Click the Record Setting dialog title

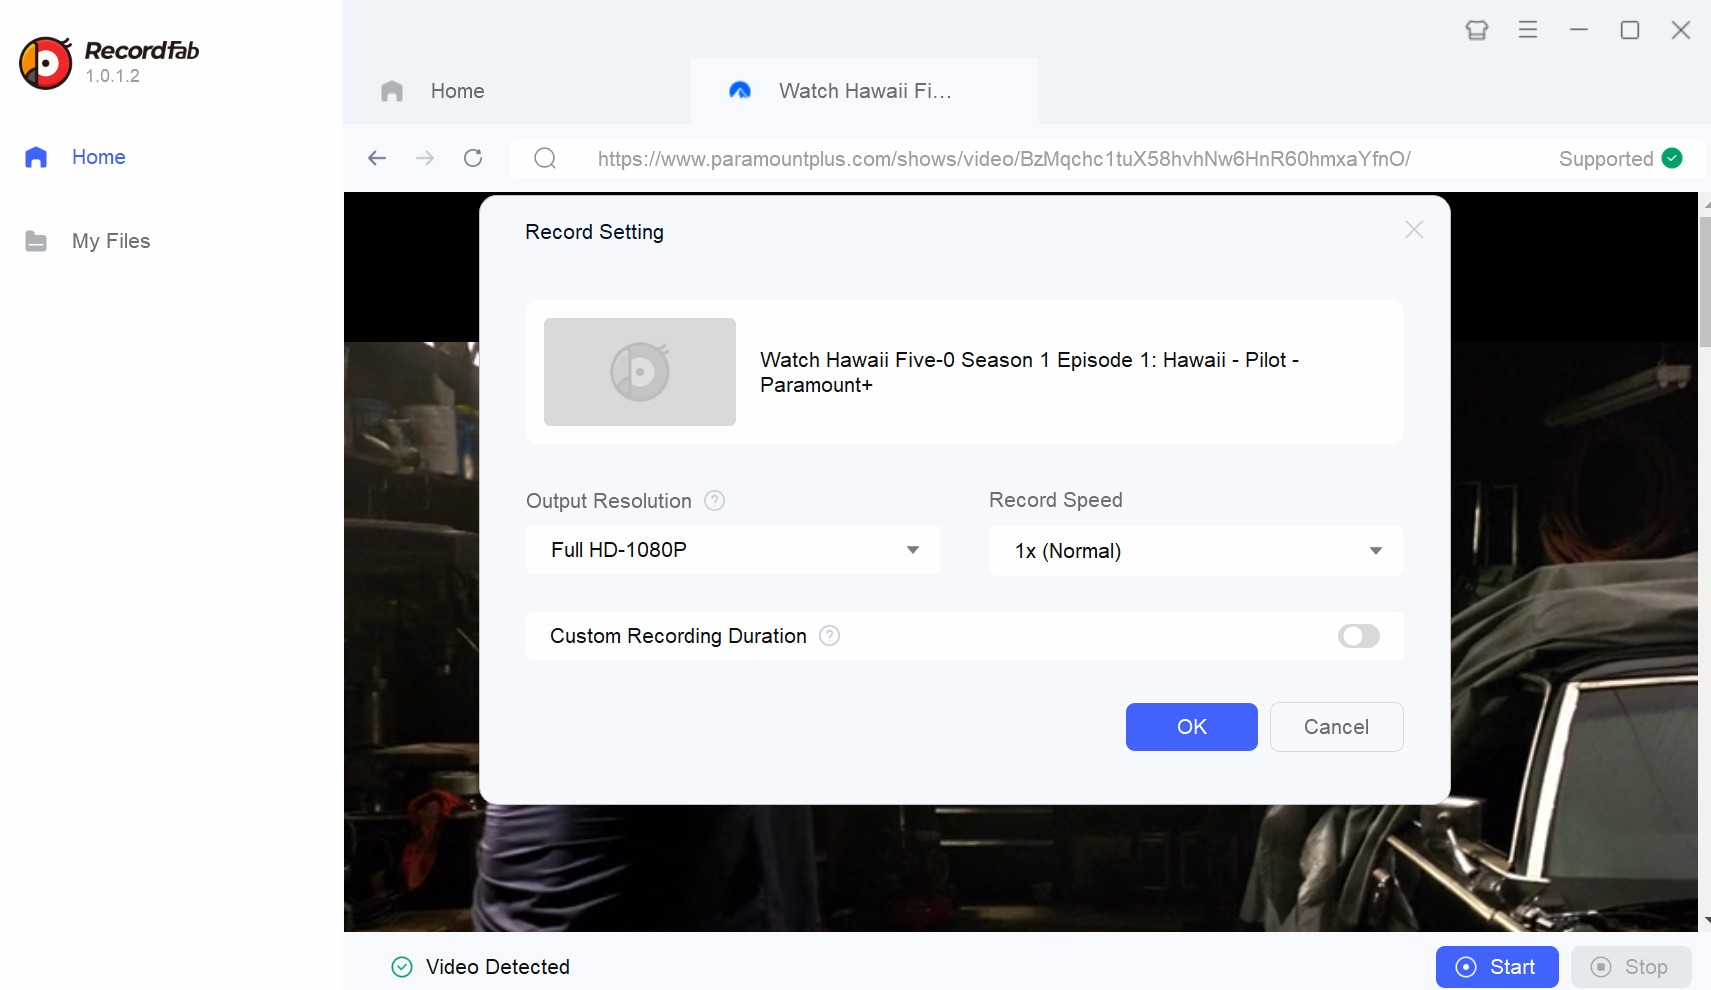coord(594,232)
